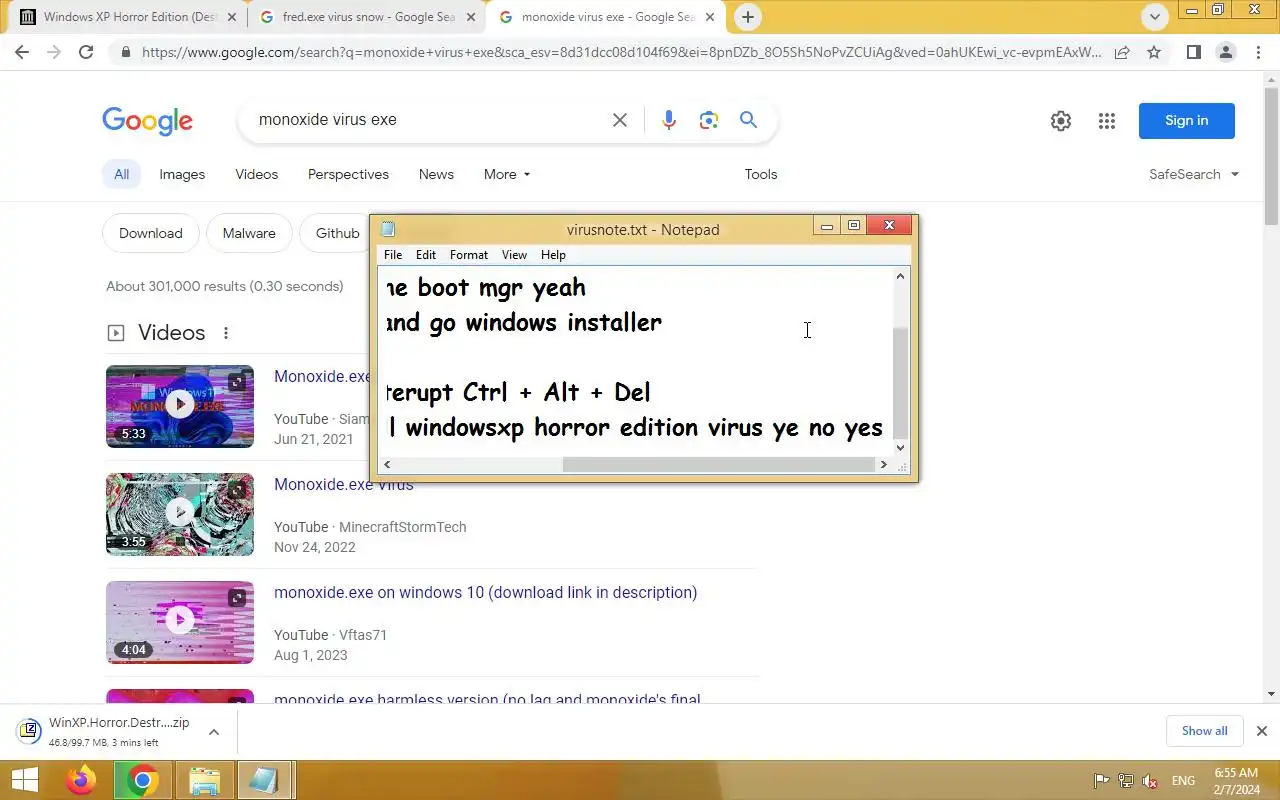Open a new browser tab
Image resolution: width=1280 pixels, height=800 pixels.
pyautogui.click(x=747, y=17)
